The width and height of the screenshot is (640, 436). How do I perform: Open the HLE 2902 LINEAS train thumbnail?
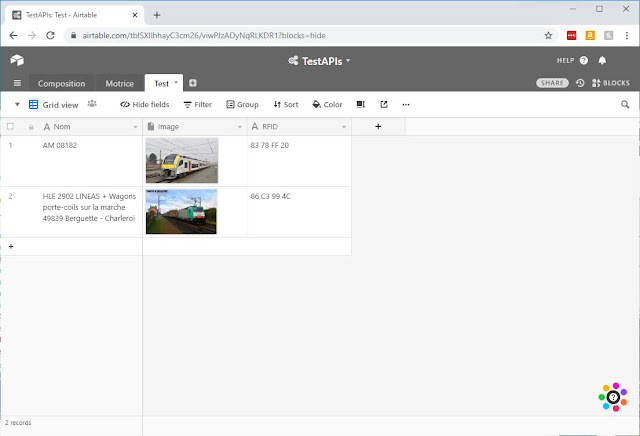coord(181,211)
